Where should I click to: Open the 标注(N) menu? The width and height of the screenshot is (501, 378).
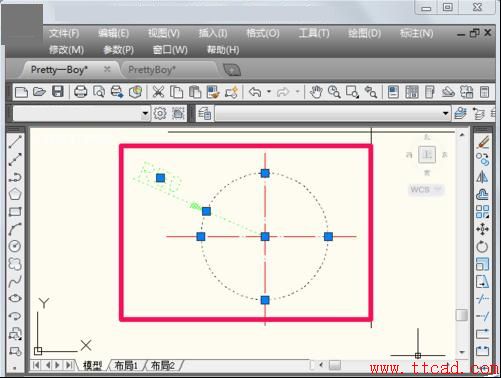(416, 33)
